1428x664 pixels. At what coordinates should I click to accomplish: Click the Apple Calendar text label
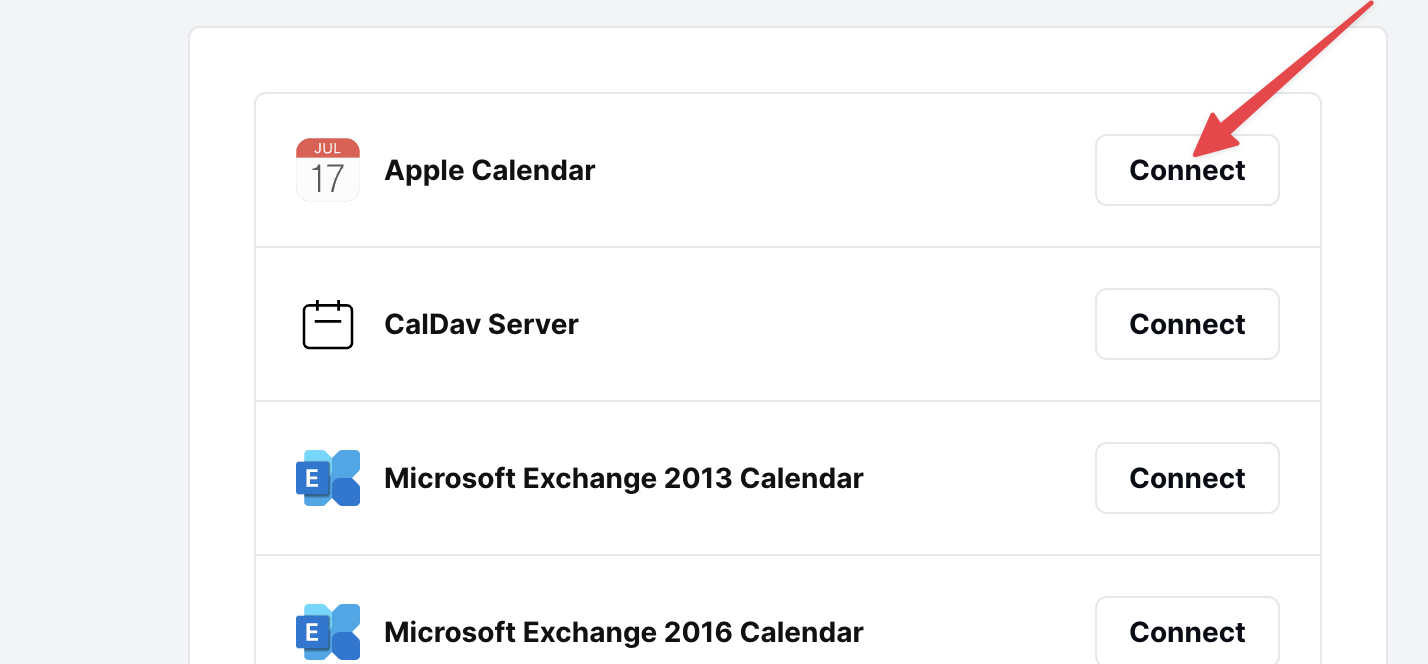[x=489, y=169]
